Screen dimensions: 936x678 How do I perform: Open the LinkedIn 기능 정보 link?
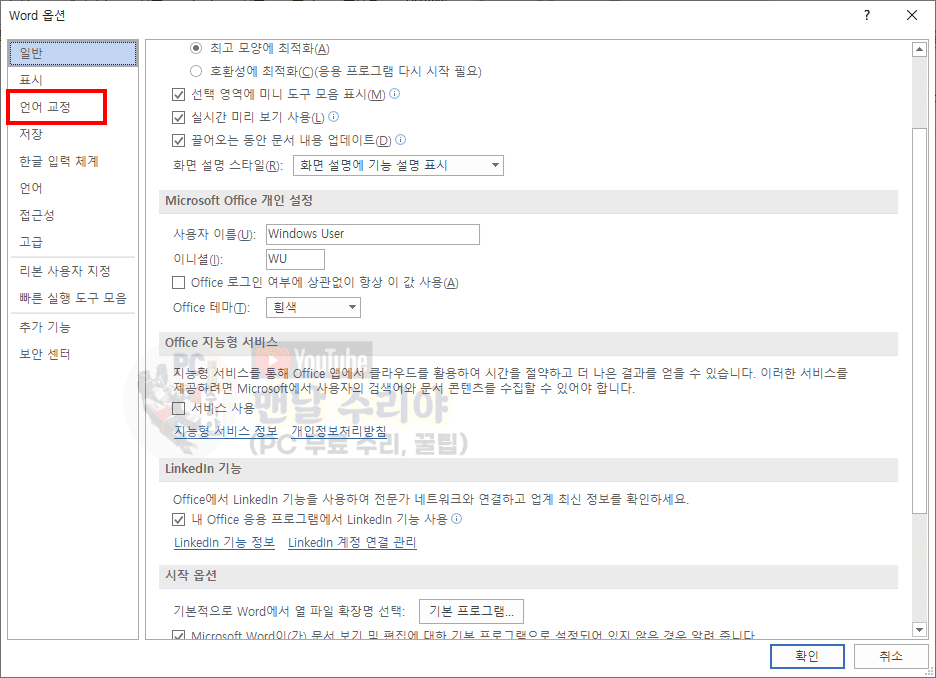224,542
